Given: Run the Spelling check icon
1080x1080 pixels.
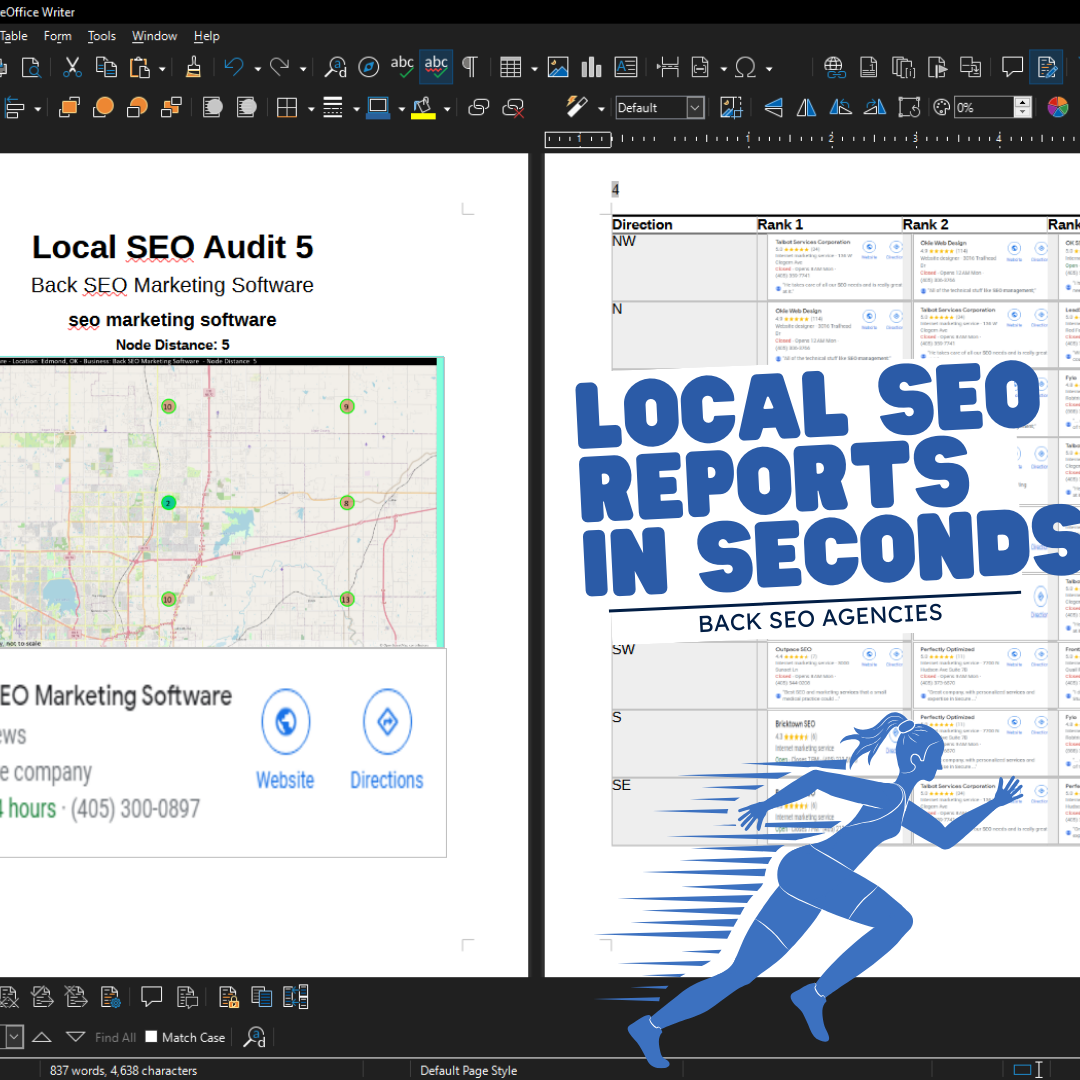Looking at the screenshot, I should [x=402, y=68].
